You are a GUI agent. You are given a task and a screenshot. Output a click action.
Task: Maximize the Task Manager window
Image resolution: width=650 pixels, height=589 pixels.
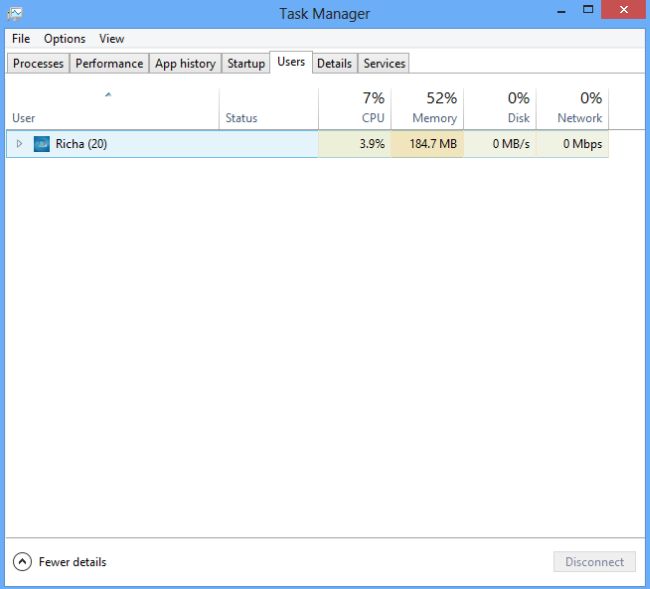point(588,10)
